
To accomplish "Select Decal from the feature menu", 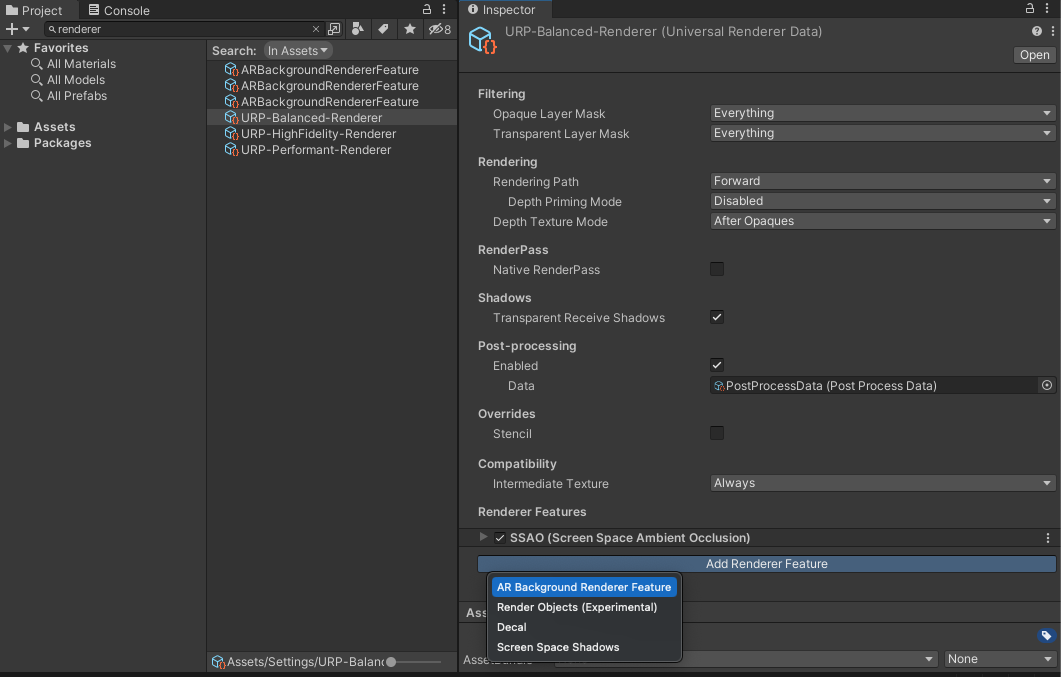I will pyautogui.click(x=510, y=627).
